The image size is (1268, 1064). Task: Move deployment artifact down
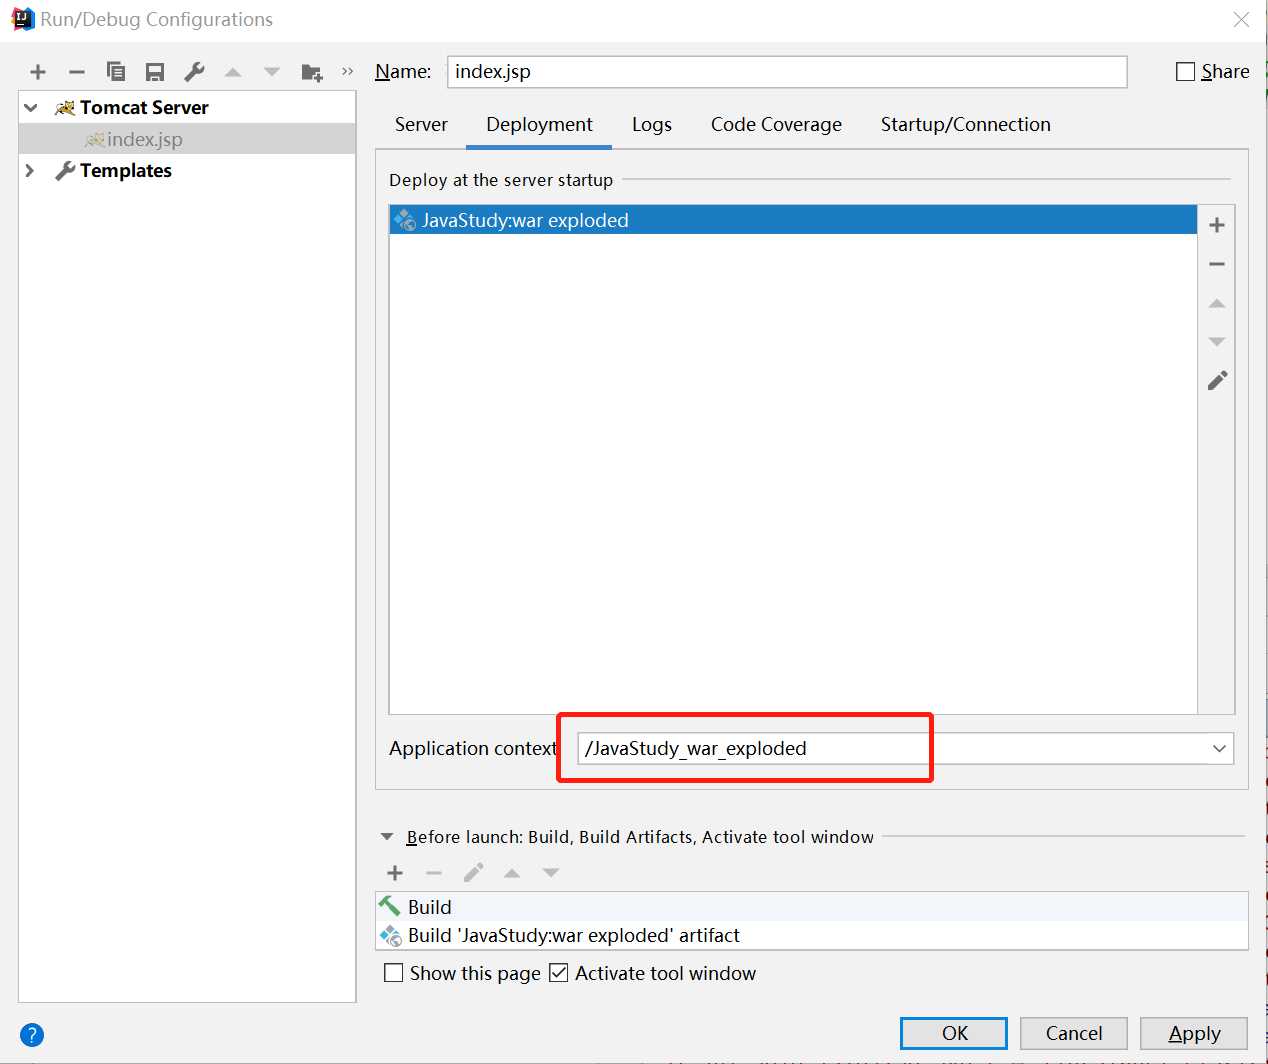(1217, 342)
